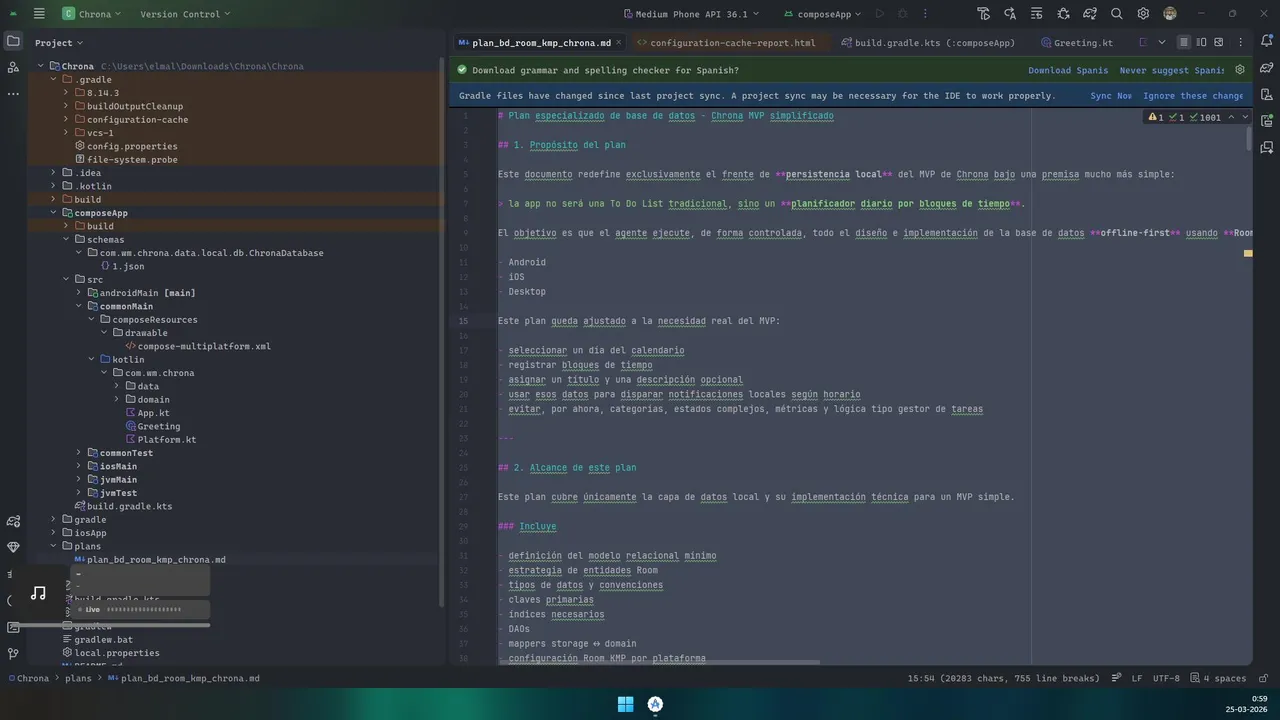Collapse the .gradle folder
The image size is (1280, 720).
tap(54, 79)
